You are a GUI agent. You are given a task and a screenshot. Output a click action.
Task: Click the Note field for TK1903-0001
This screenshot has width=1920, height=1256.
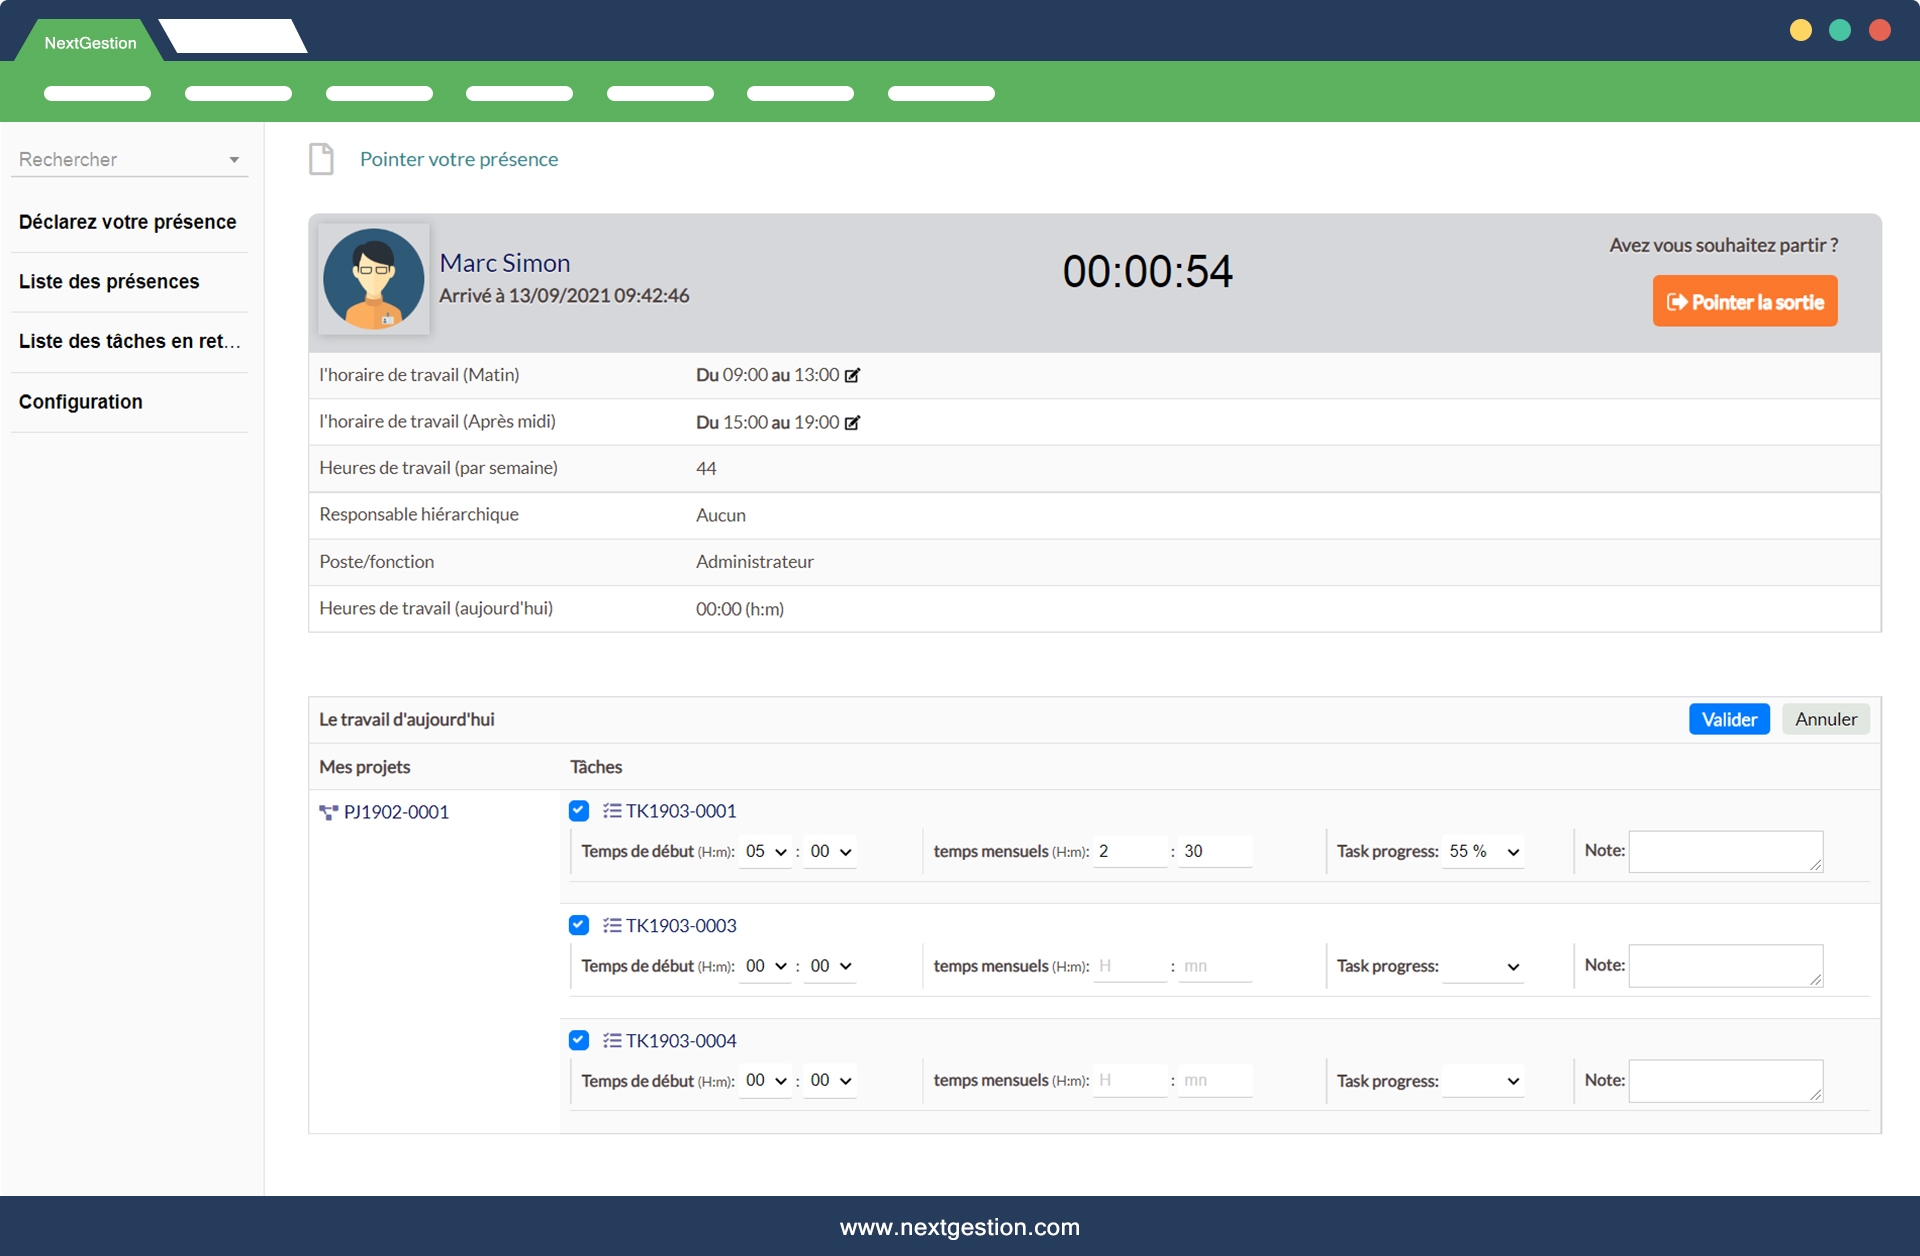tap(1725, 852)
